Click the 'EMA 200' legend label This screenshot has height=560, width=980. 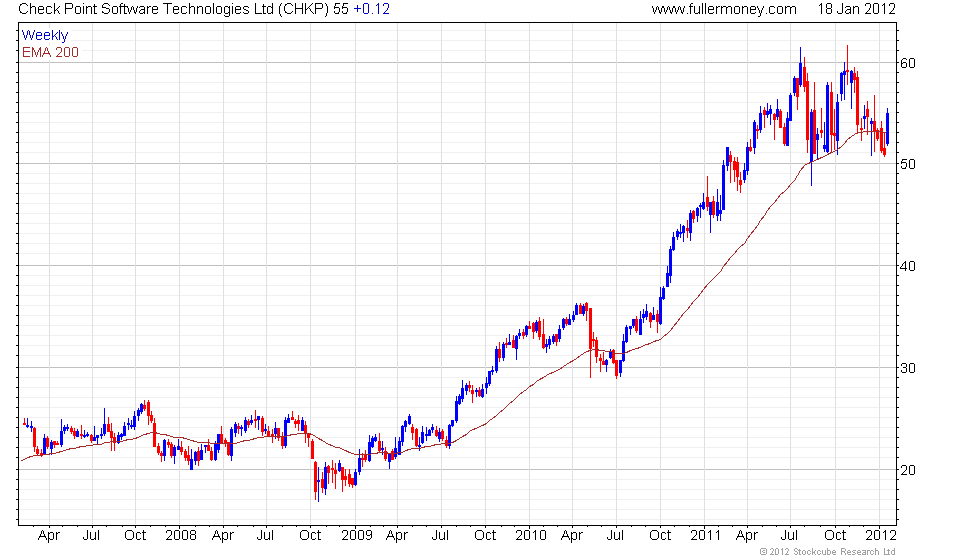click(x=50, y=52)
